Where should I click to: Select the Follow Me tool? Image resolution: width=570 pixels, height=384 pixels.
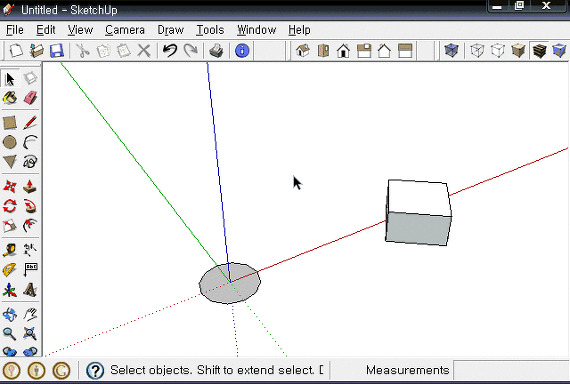[x=30, y=206]
